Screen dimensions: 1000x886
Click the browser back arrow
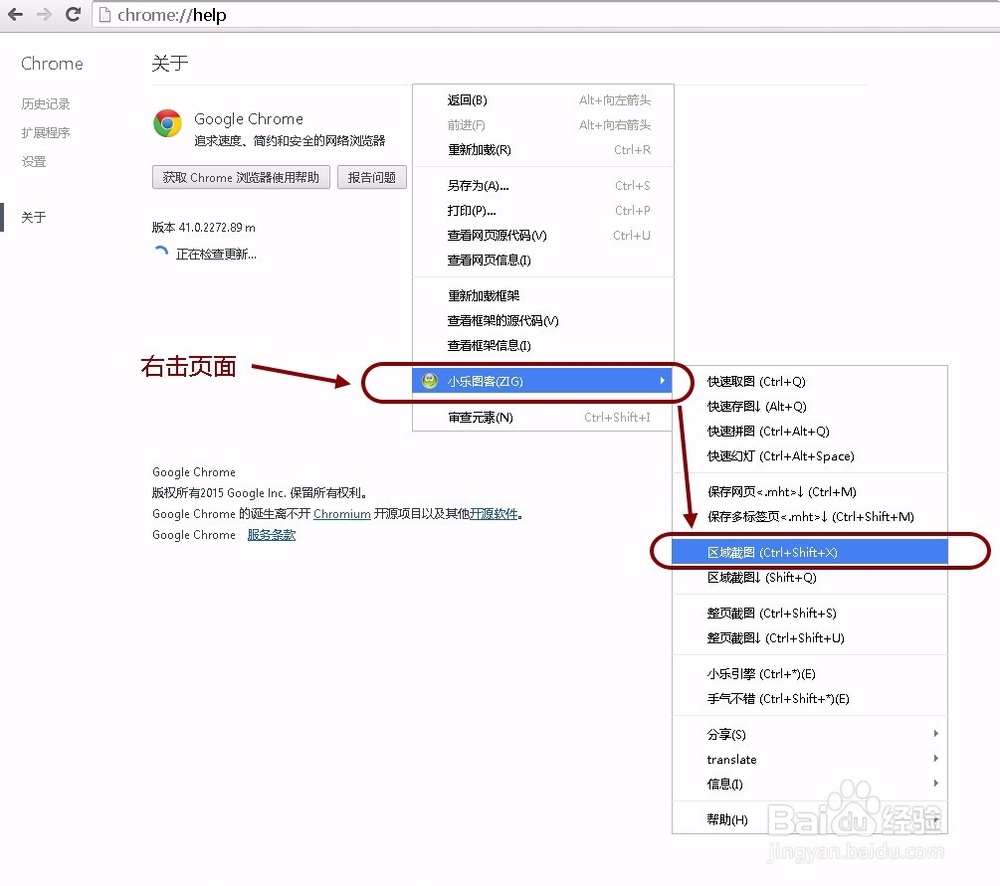pos(15,14)
